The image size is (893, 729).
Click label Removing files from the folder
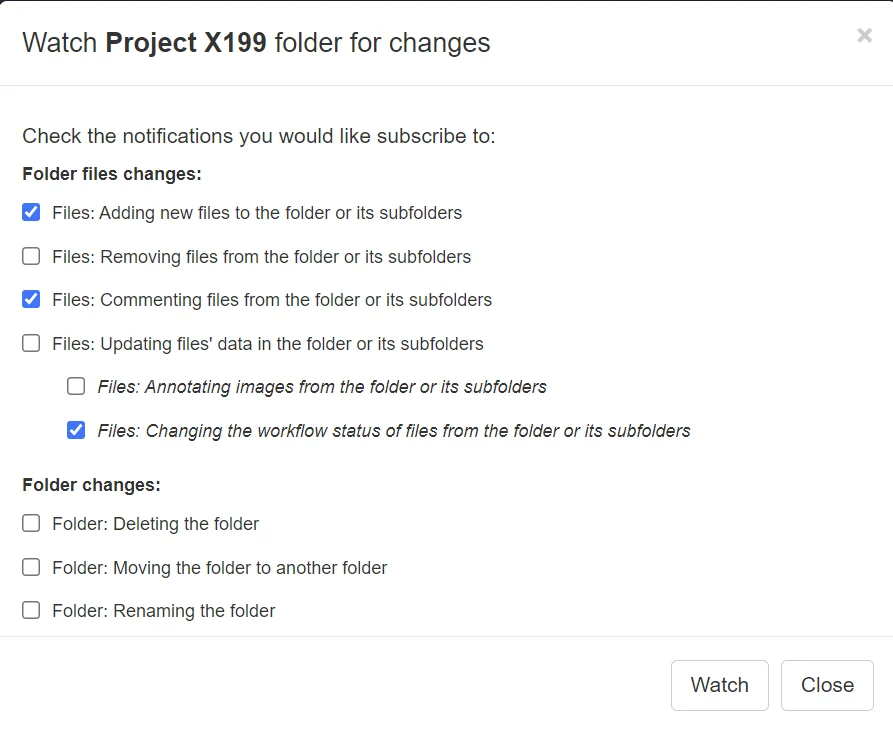(x=261, y=257)
